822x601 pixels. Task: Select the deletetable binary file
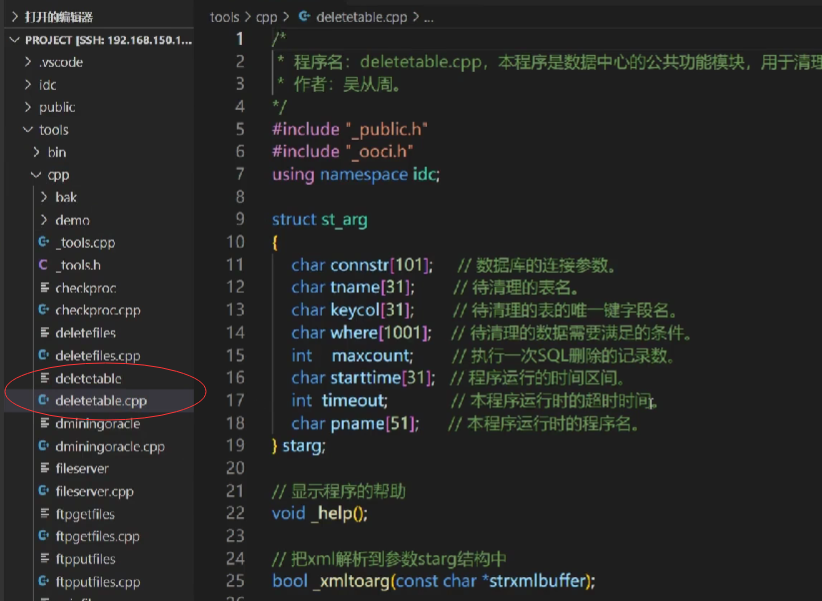[x=89, y=378]
